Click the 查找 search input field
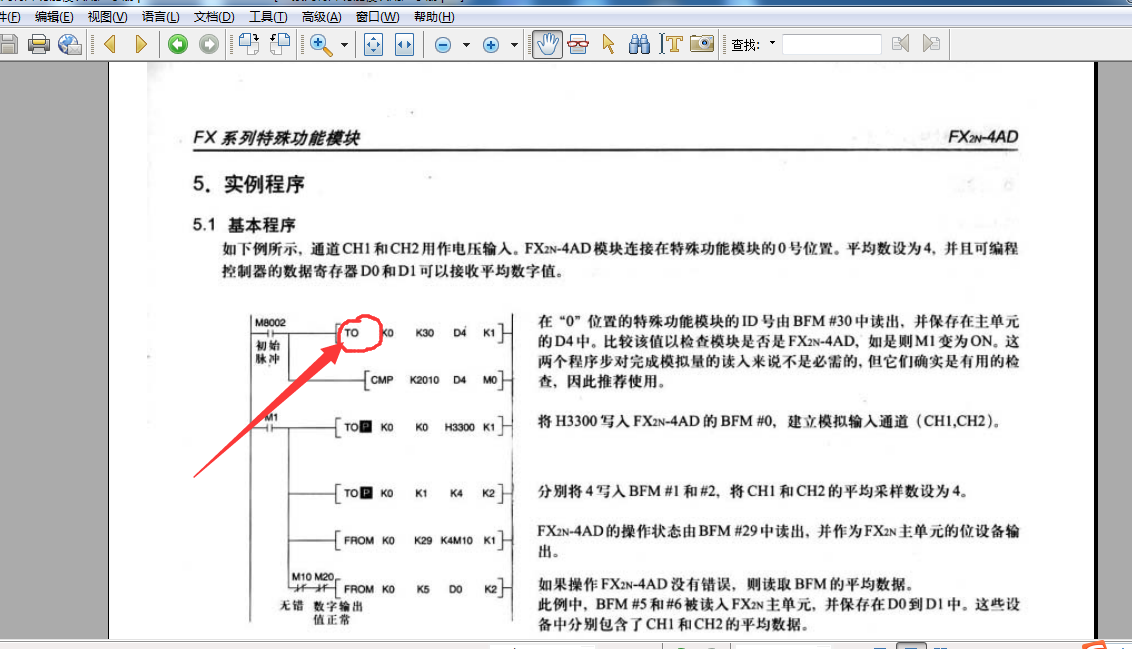The height and width of the screenshot is (649, 1132). pos(831,44)
